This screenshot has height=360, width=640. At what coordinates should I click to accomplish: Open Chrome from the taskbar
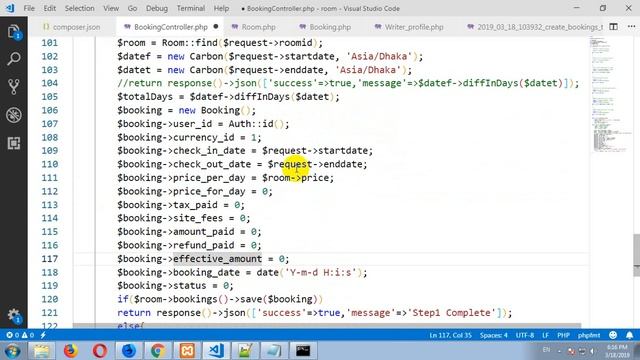pos(158,351)
